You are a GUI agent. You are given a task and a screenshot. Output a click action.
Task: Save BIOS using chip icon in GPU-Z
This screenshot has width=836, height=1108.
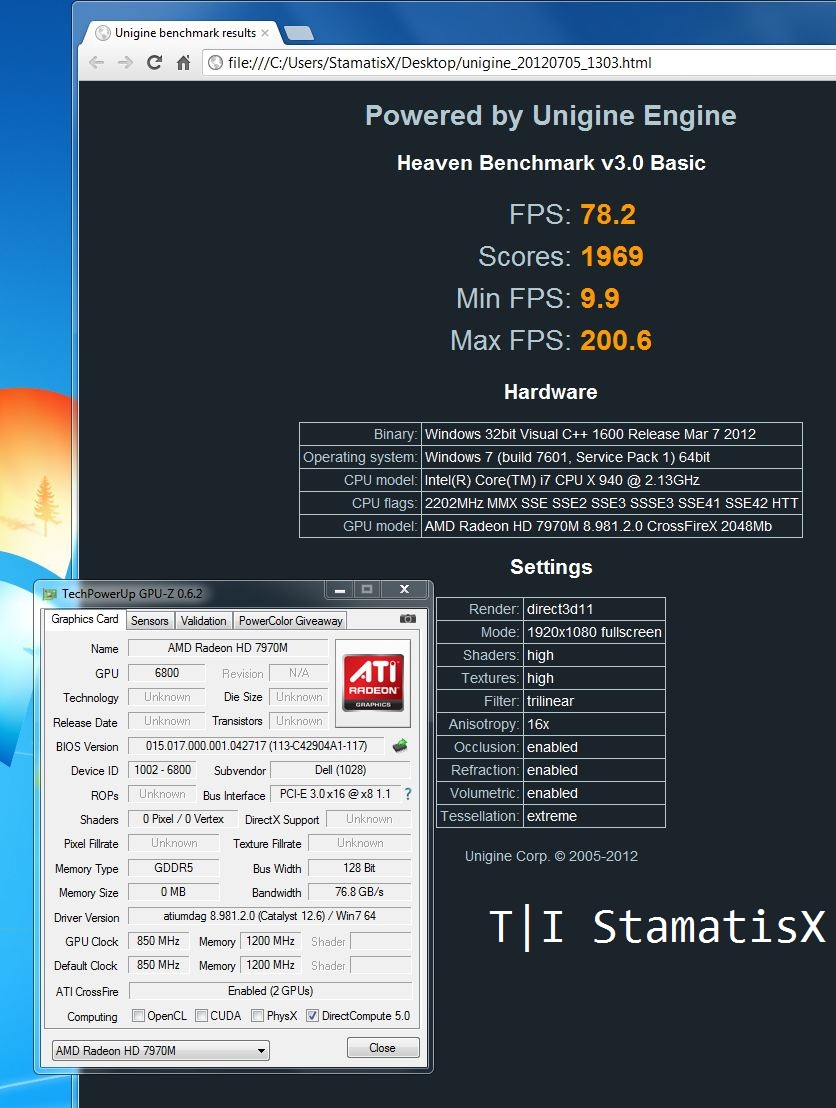pos(400,745)
